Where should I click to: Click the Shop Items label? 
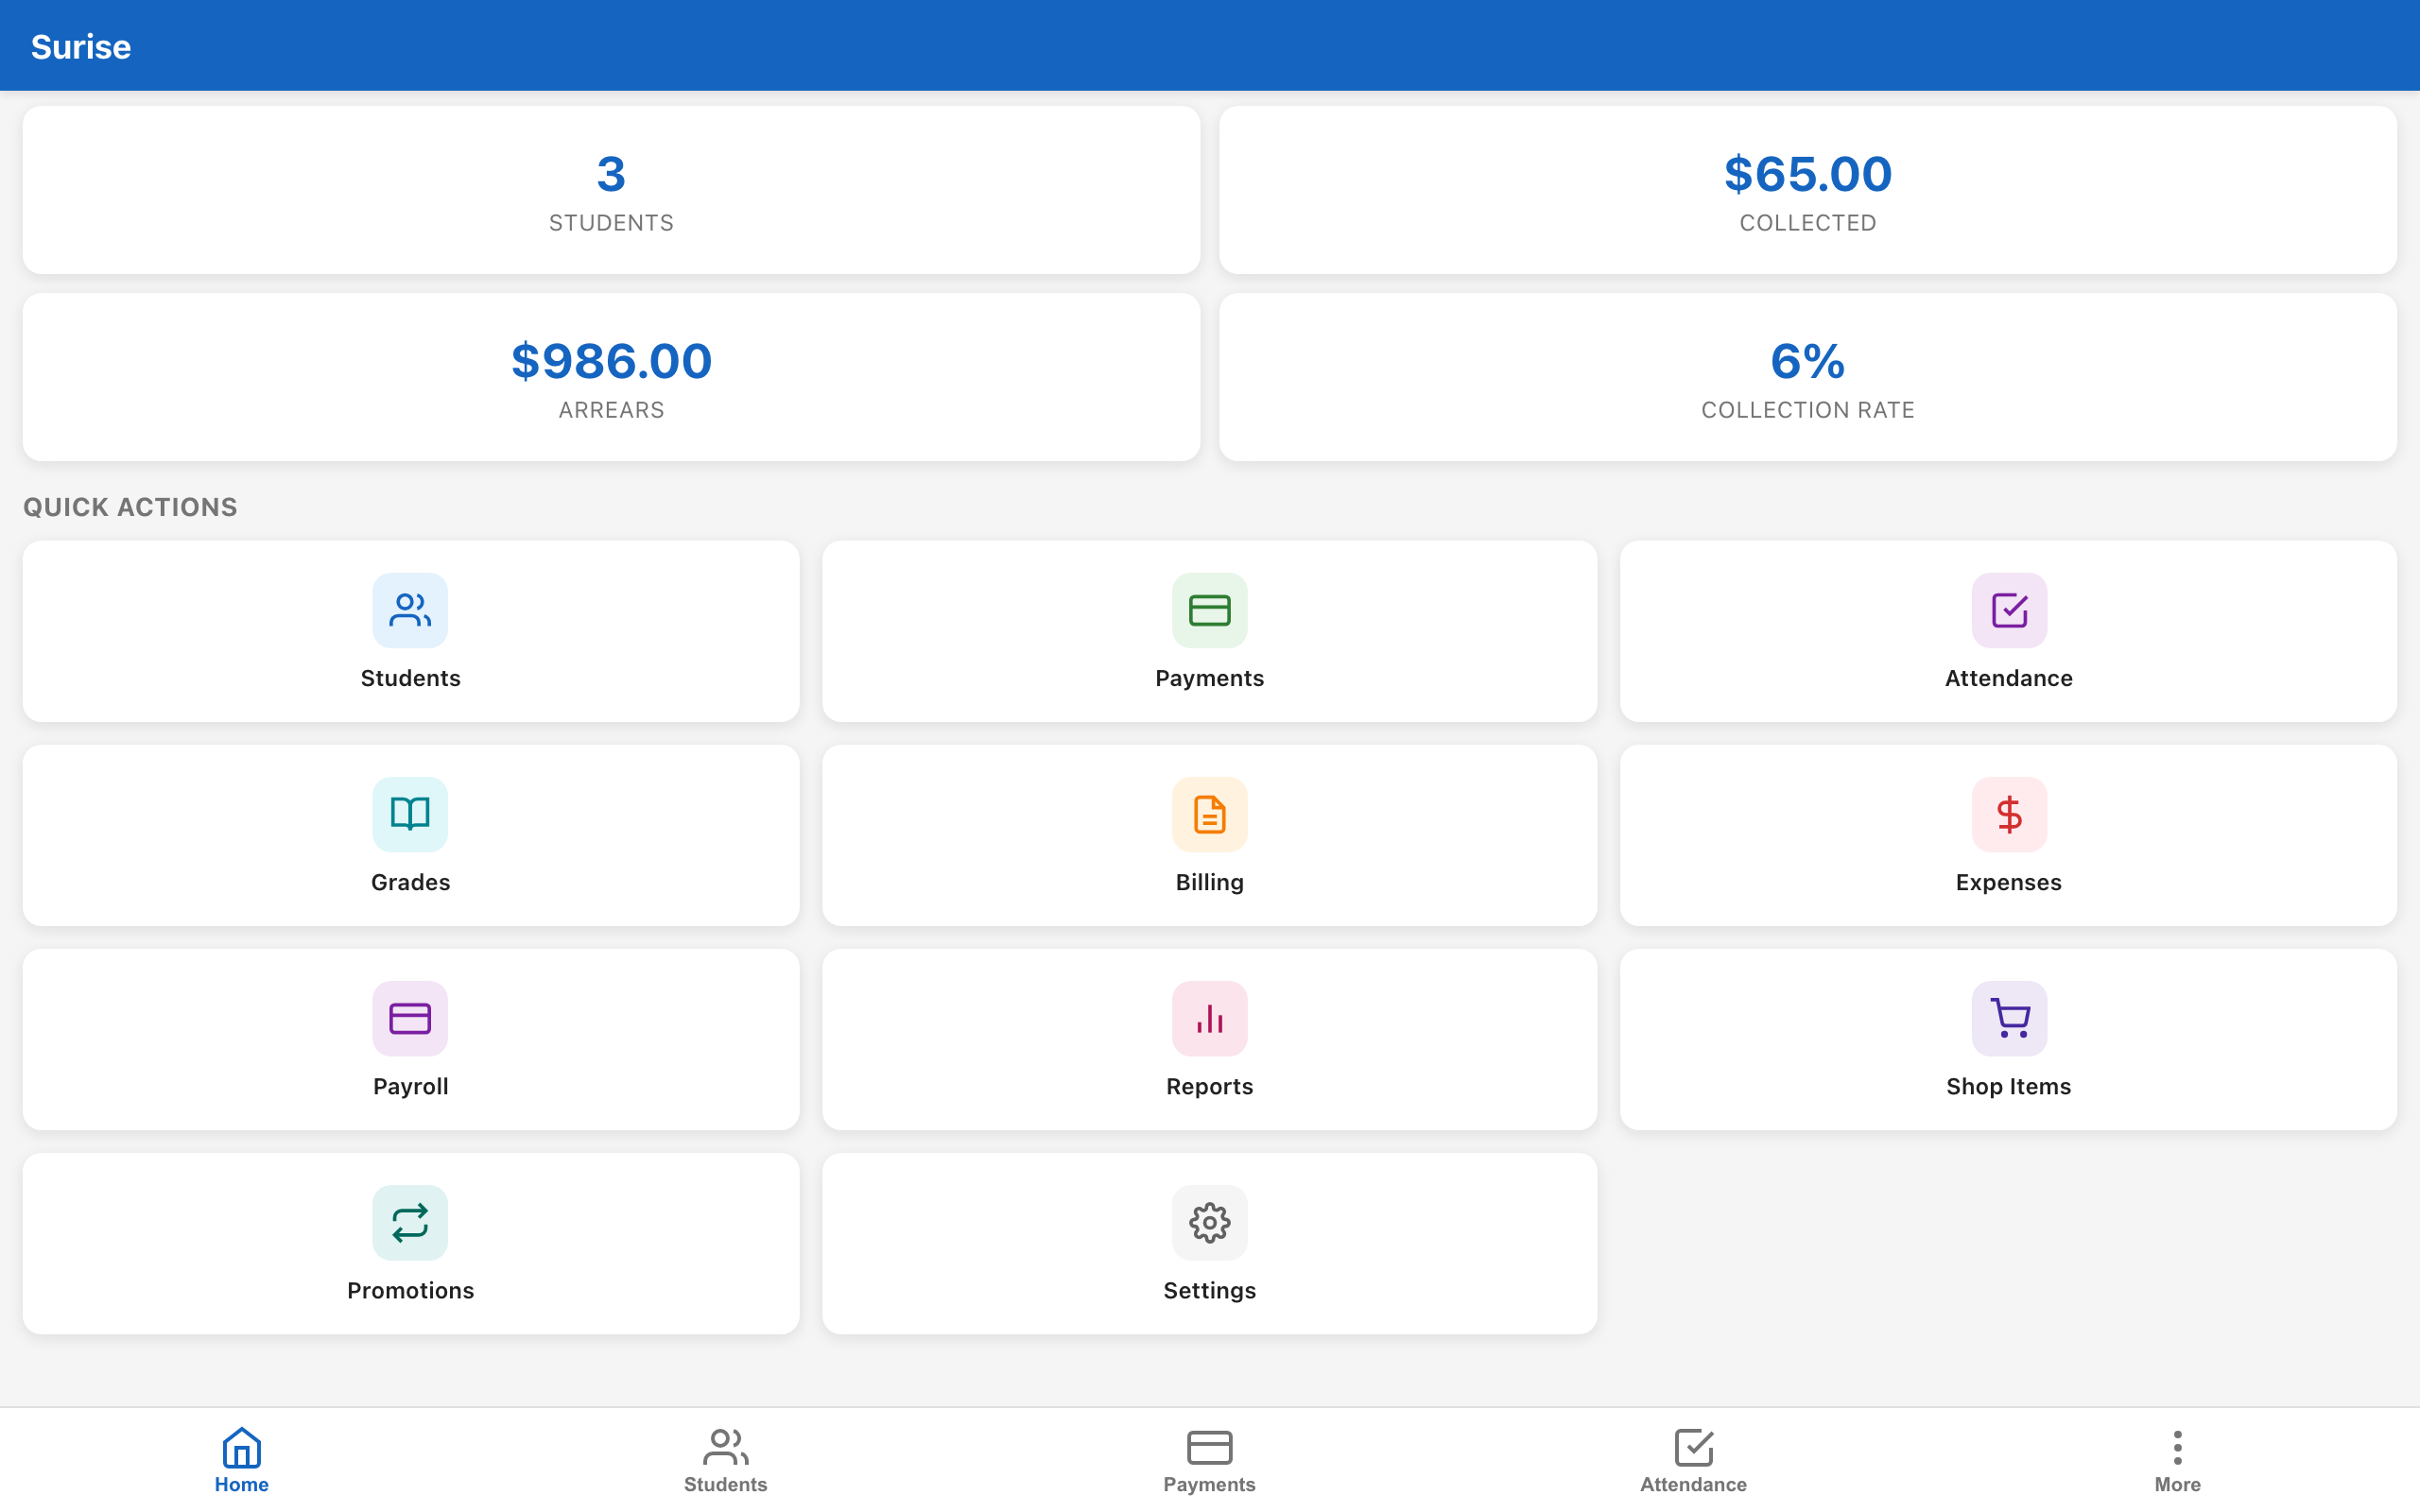click(x=2008, y=1086)
